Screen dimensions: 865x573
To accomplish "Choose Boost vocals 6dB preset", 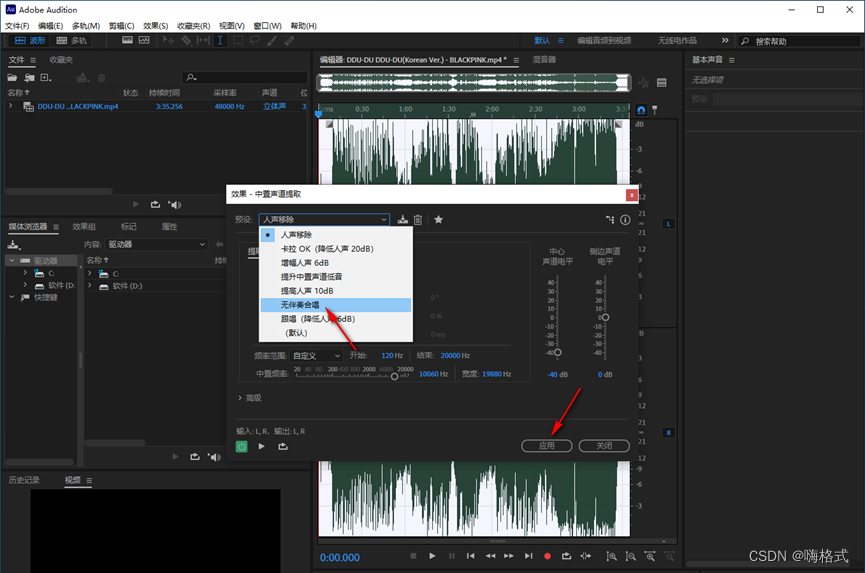I will click(x=335, y=263).
